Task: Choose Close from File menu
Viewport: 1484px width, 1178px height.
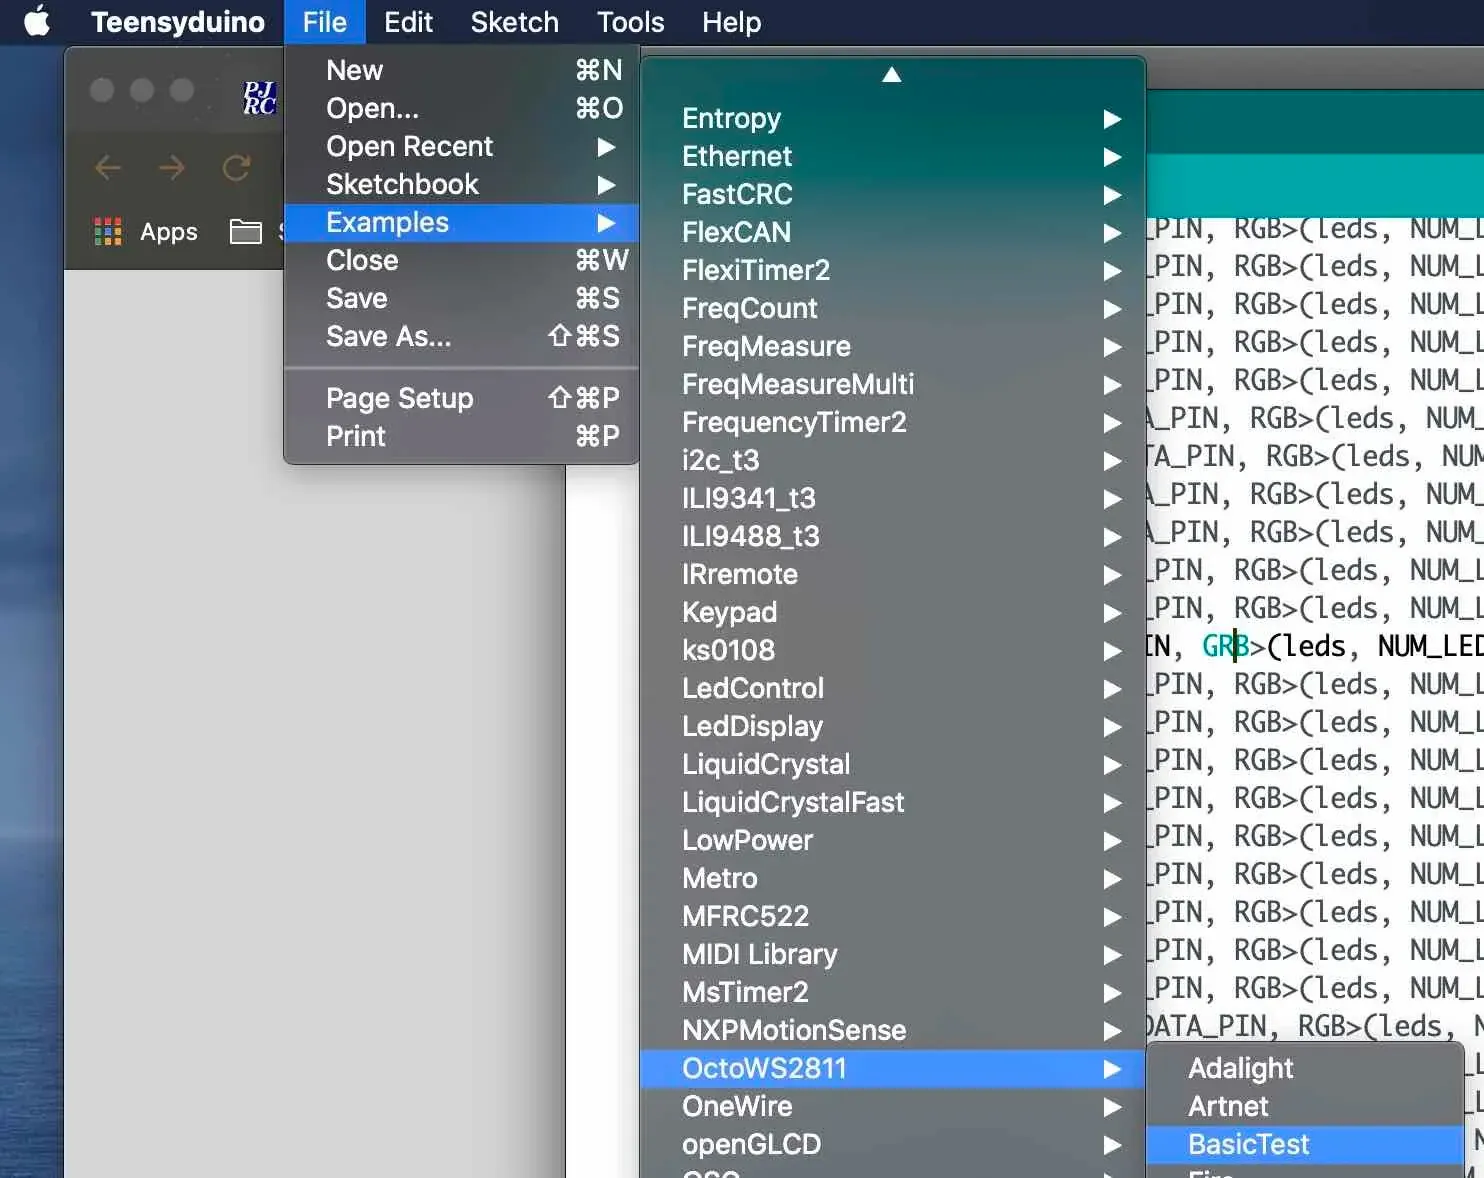Action: (x=461, y=260)
